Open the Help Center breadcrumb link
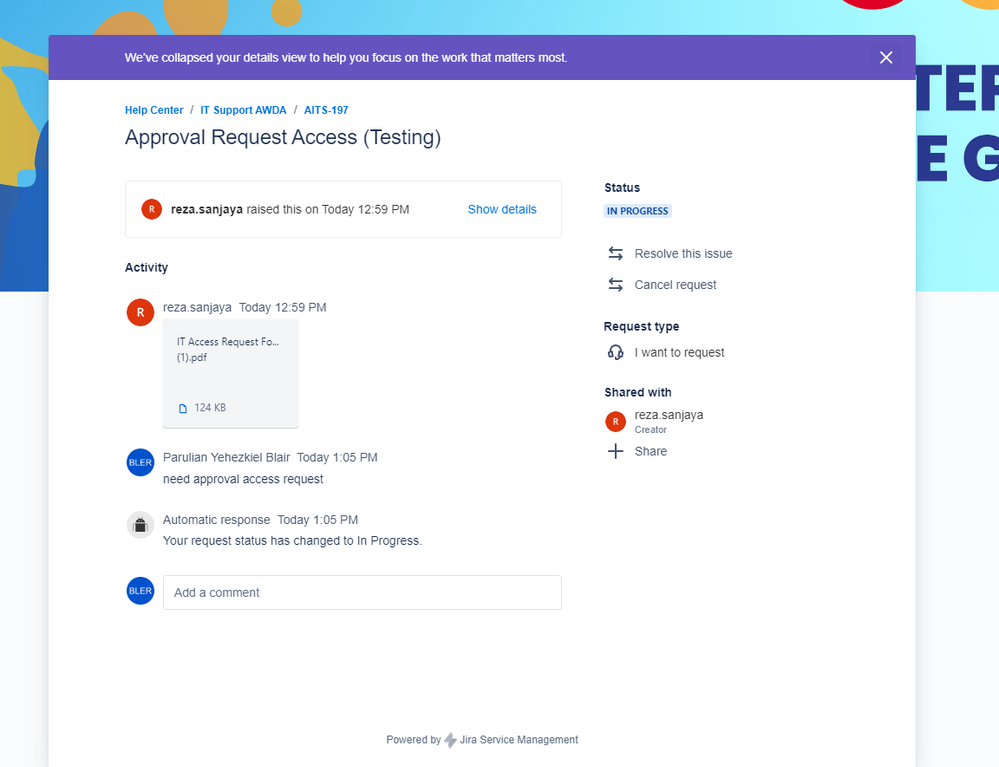 154,110
